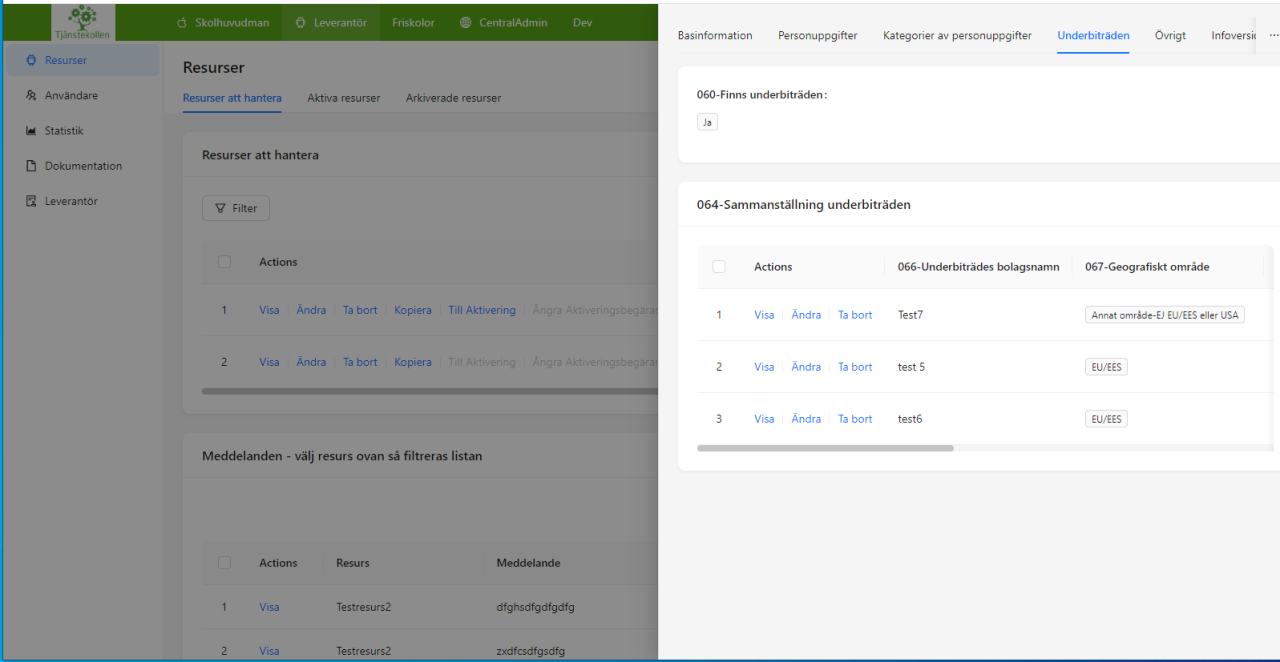The image size is (1280, 662).
Task: Open the Skolhuvudman top menu
Action: click(x=222, y=23)
